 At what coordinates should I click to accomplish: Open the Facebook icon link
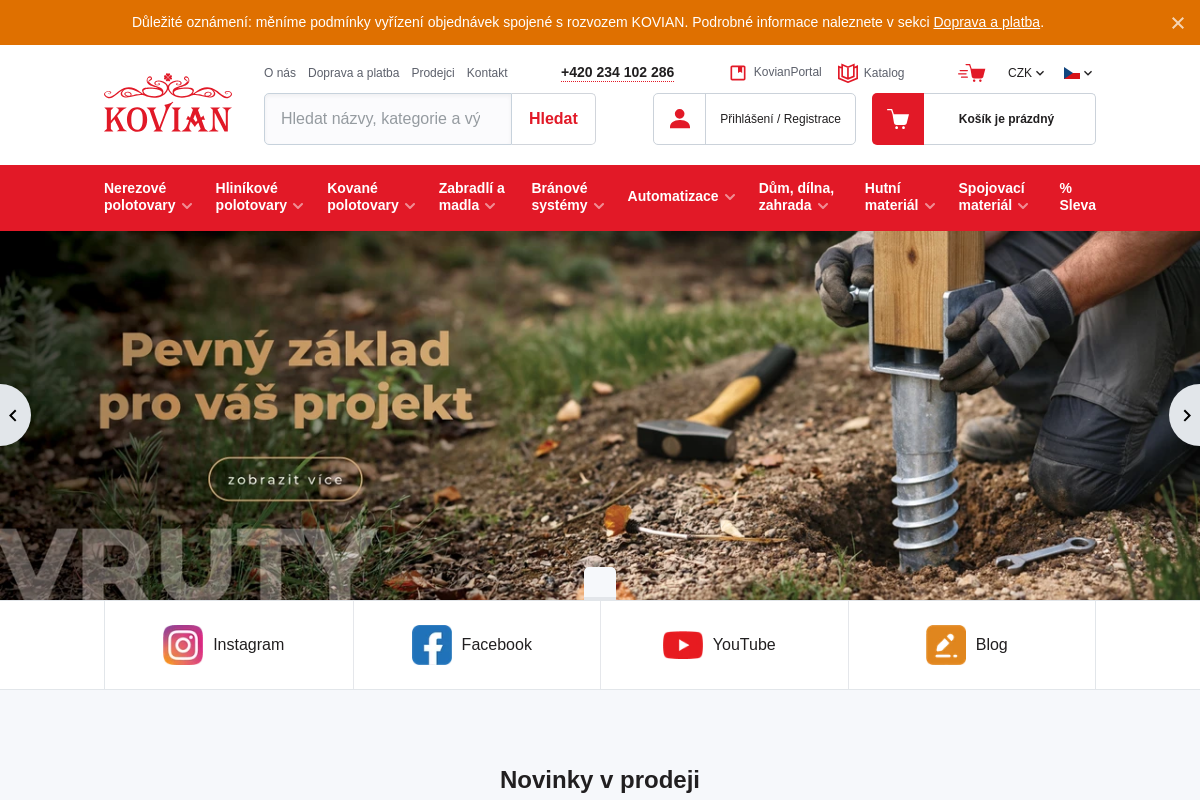pos(432,645)
